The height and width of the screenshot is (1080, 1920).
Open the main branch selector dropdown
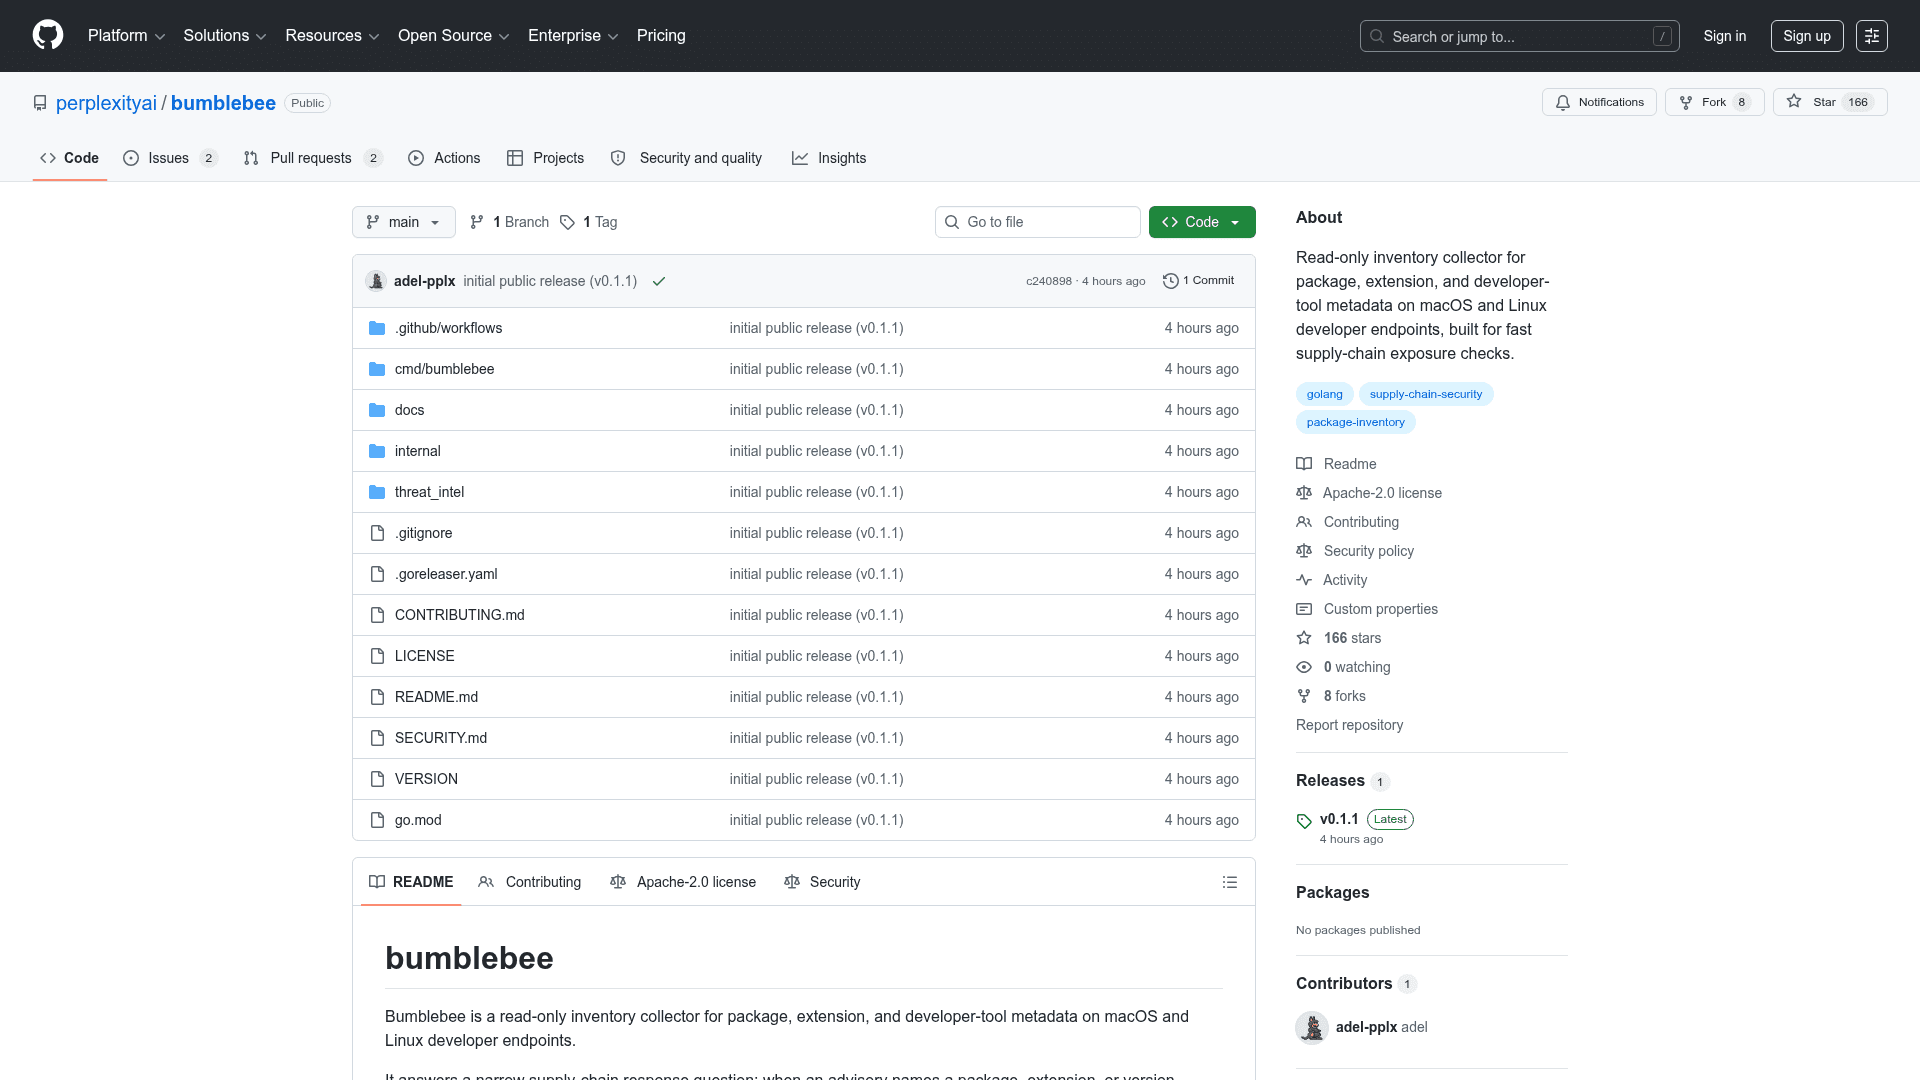(404, 222)
